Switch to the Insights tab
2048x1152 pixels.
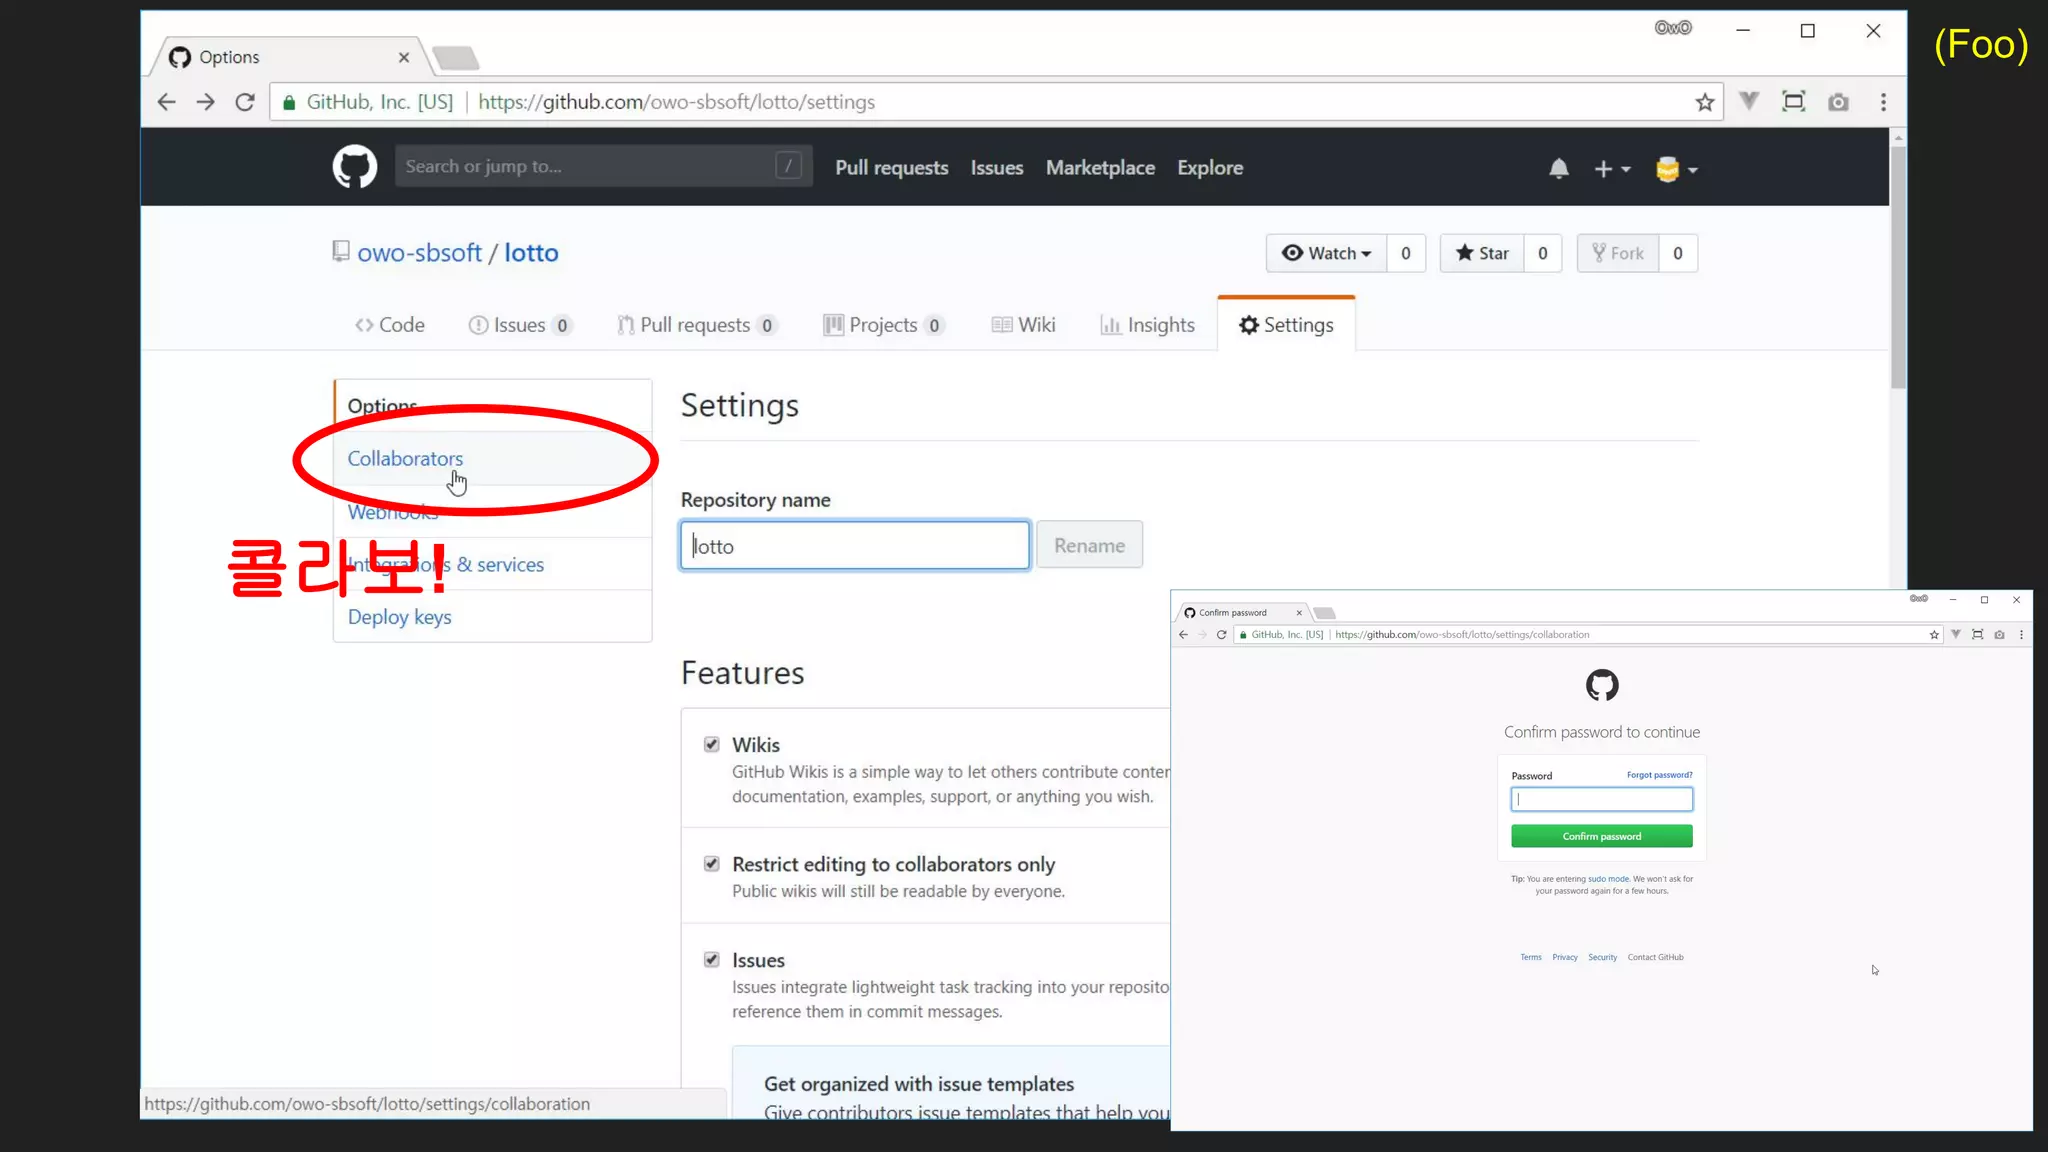pyautogui.click(x=1147, y=325)
